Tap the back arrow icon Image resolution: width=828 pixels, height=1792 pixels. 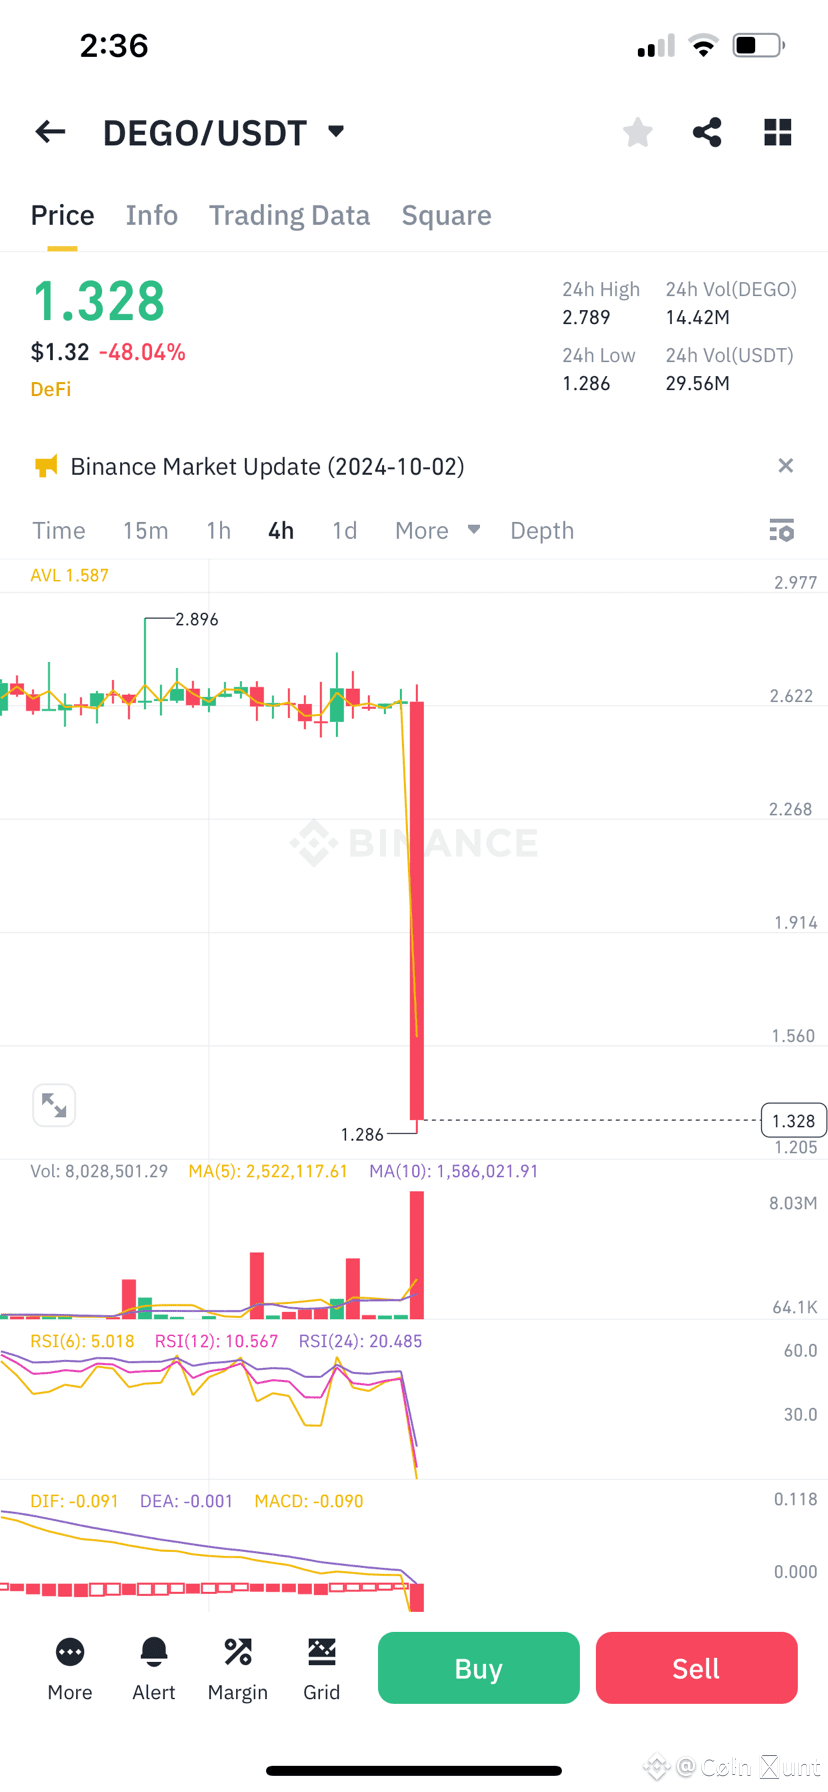pos(50,131)
